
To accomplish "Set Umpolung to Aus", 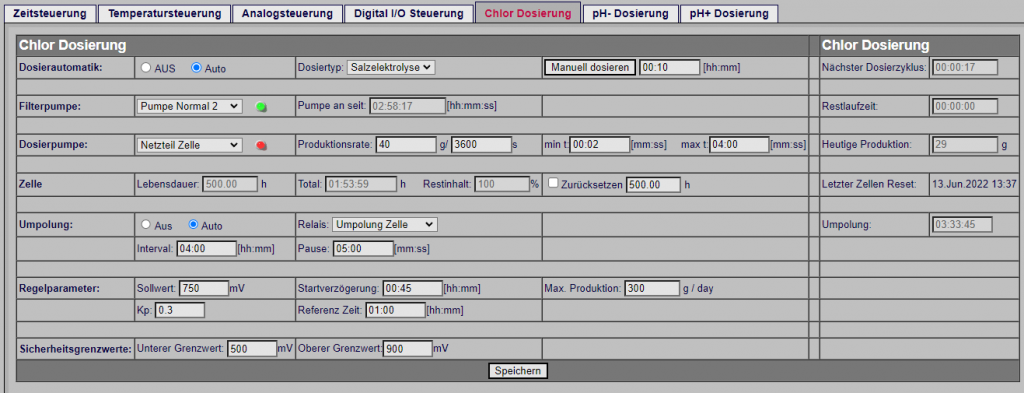I will [x=146, y=225].
